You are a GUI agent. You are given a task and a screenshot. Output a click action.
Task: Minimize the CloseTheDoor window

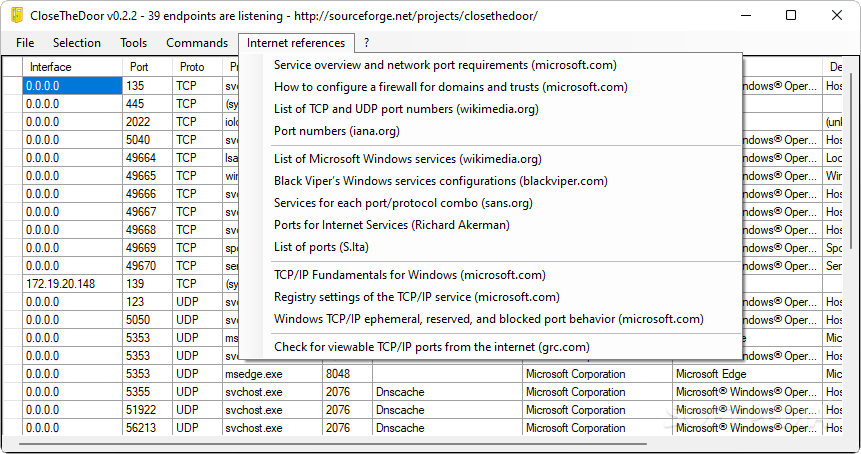coord(746,15)
